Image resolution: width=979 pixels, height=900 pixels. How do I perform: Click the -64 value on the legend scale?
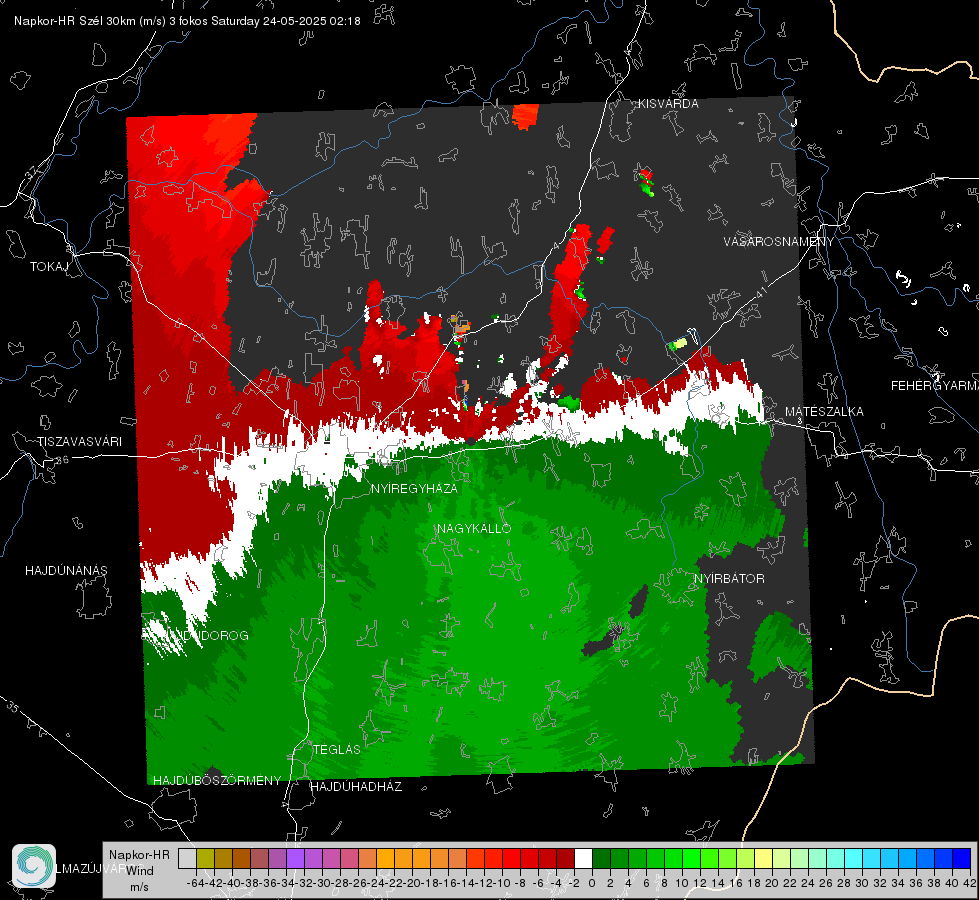[x=195, y=883]
